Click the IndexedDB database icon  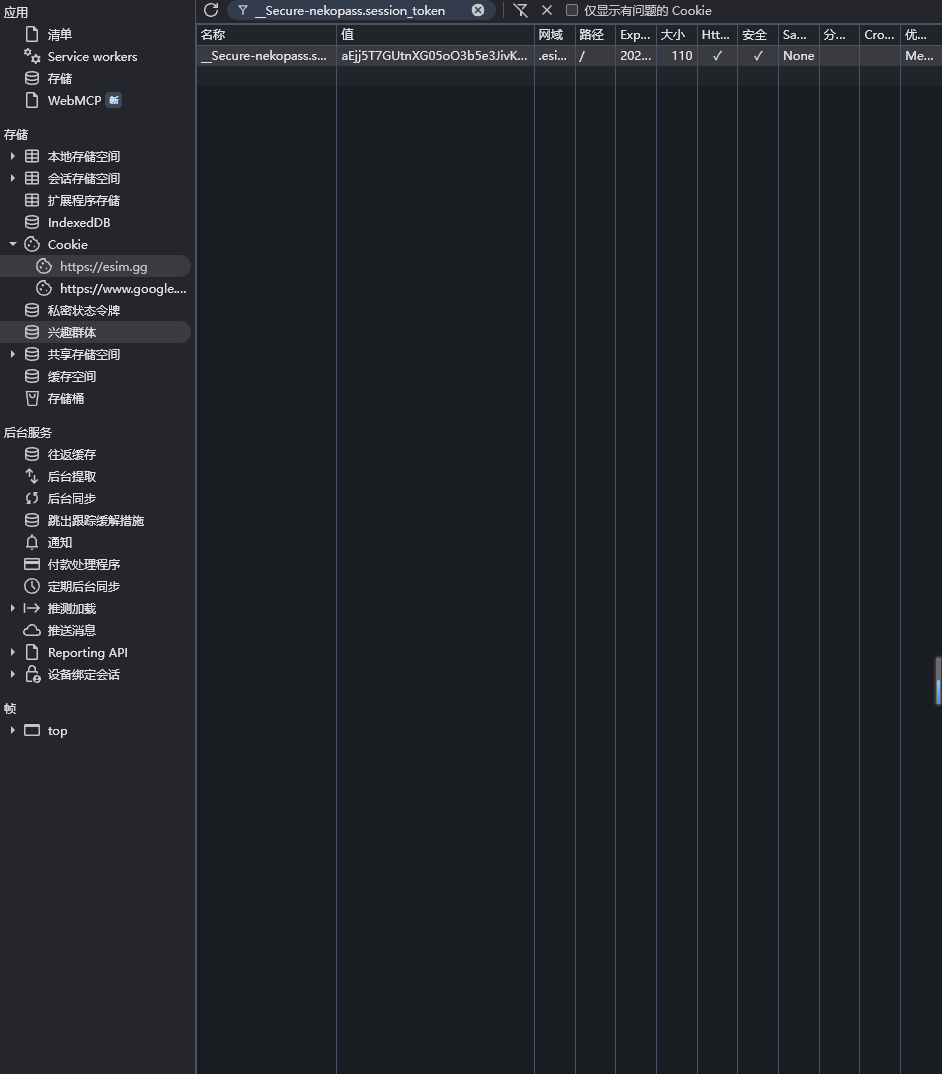(x=32, y=222)
